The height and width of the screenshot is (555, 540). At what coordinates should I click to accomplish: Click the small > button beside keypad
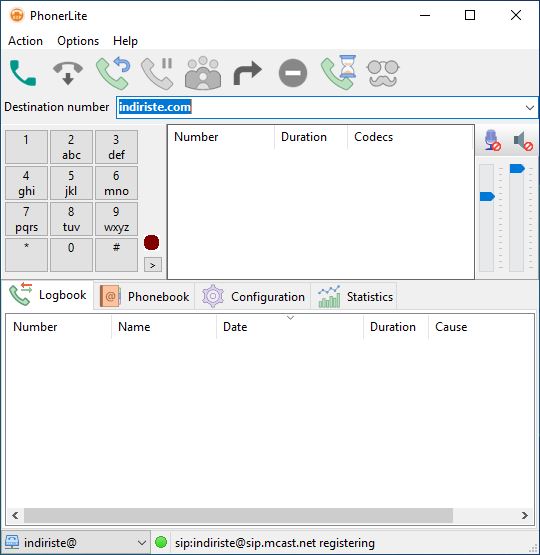153,265
